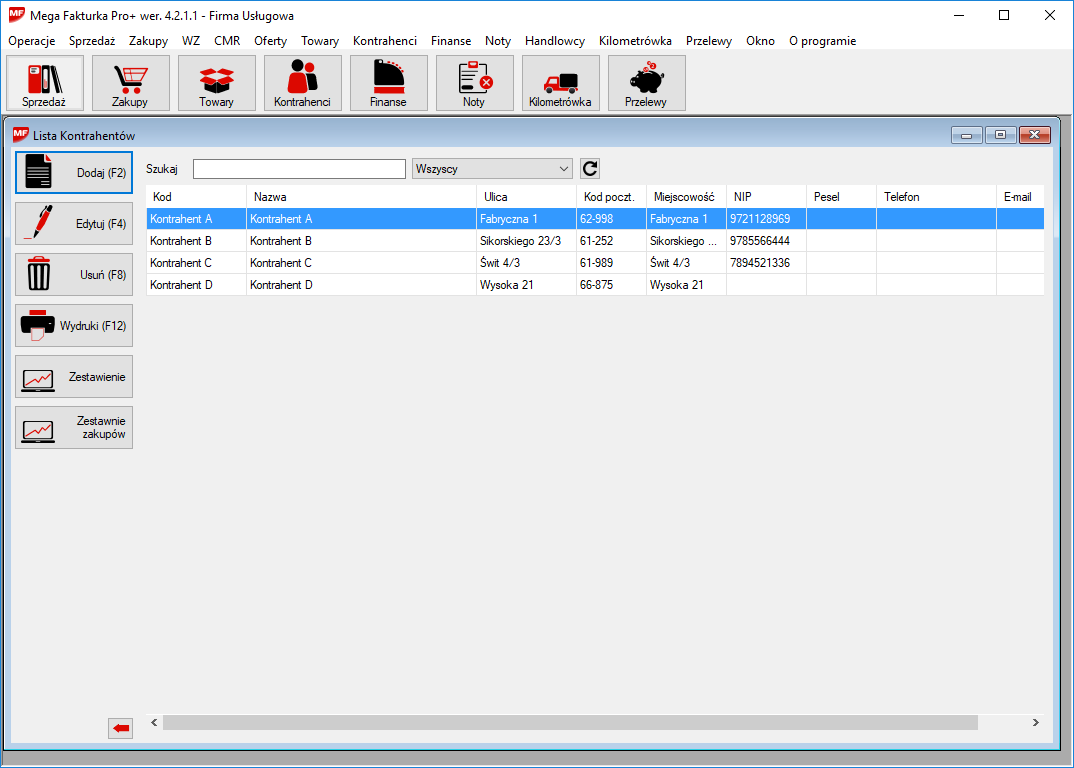Click the horizontal scrollbar right arrow

point(1035,722)
